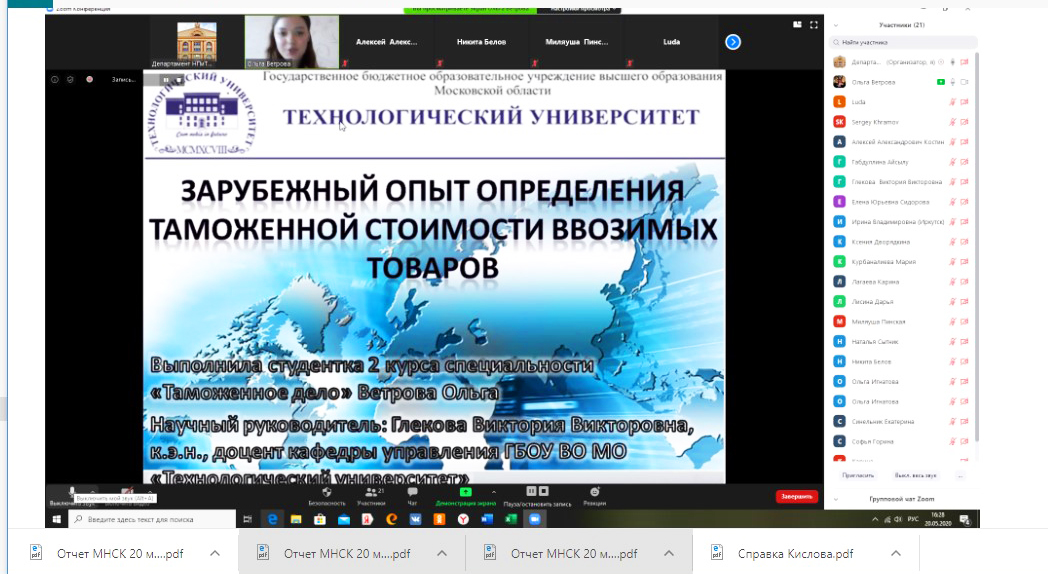The image size is (1048, 574).
Task: Collapse the Групповой чат Zoom section
Action: coord(835,499)
